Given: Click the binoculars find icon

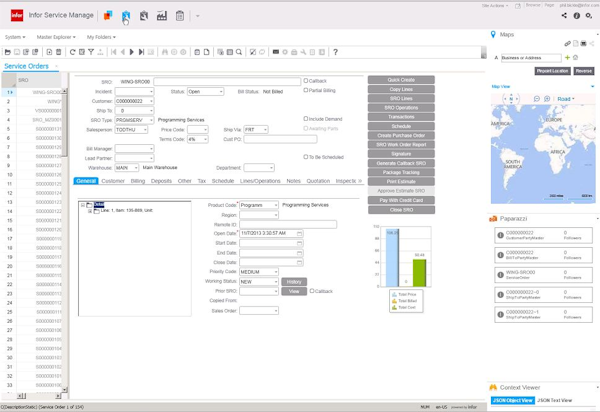Looking at the screenshot, I should click(x=165, y=52).
